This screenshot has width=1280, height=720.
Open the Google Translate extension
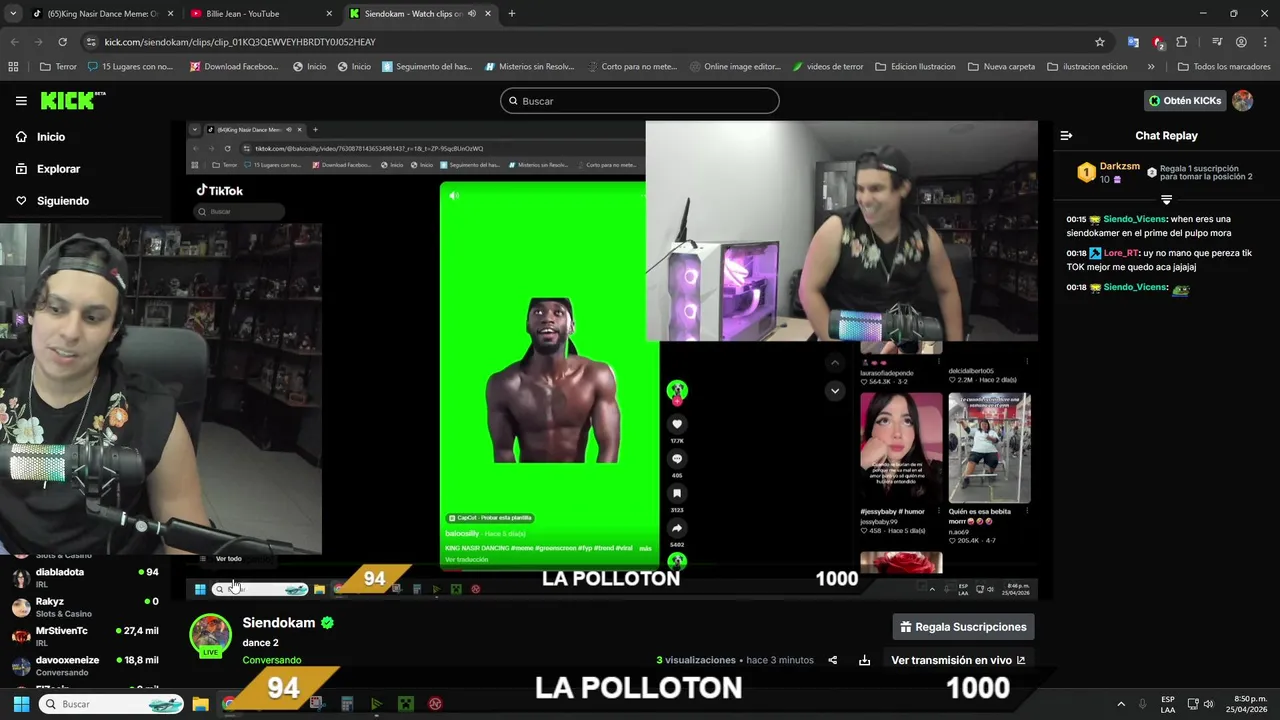1133,42
